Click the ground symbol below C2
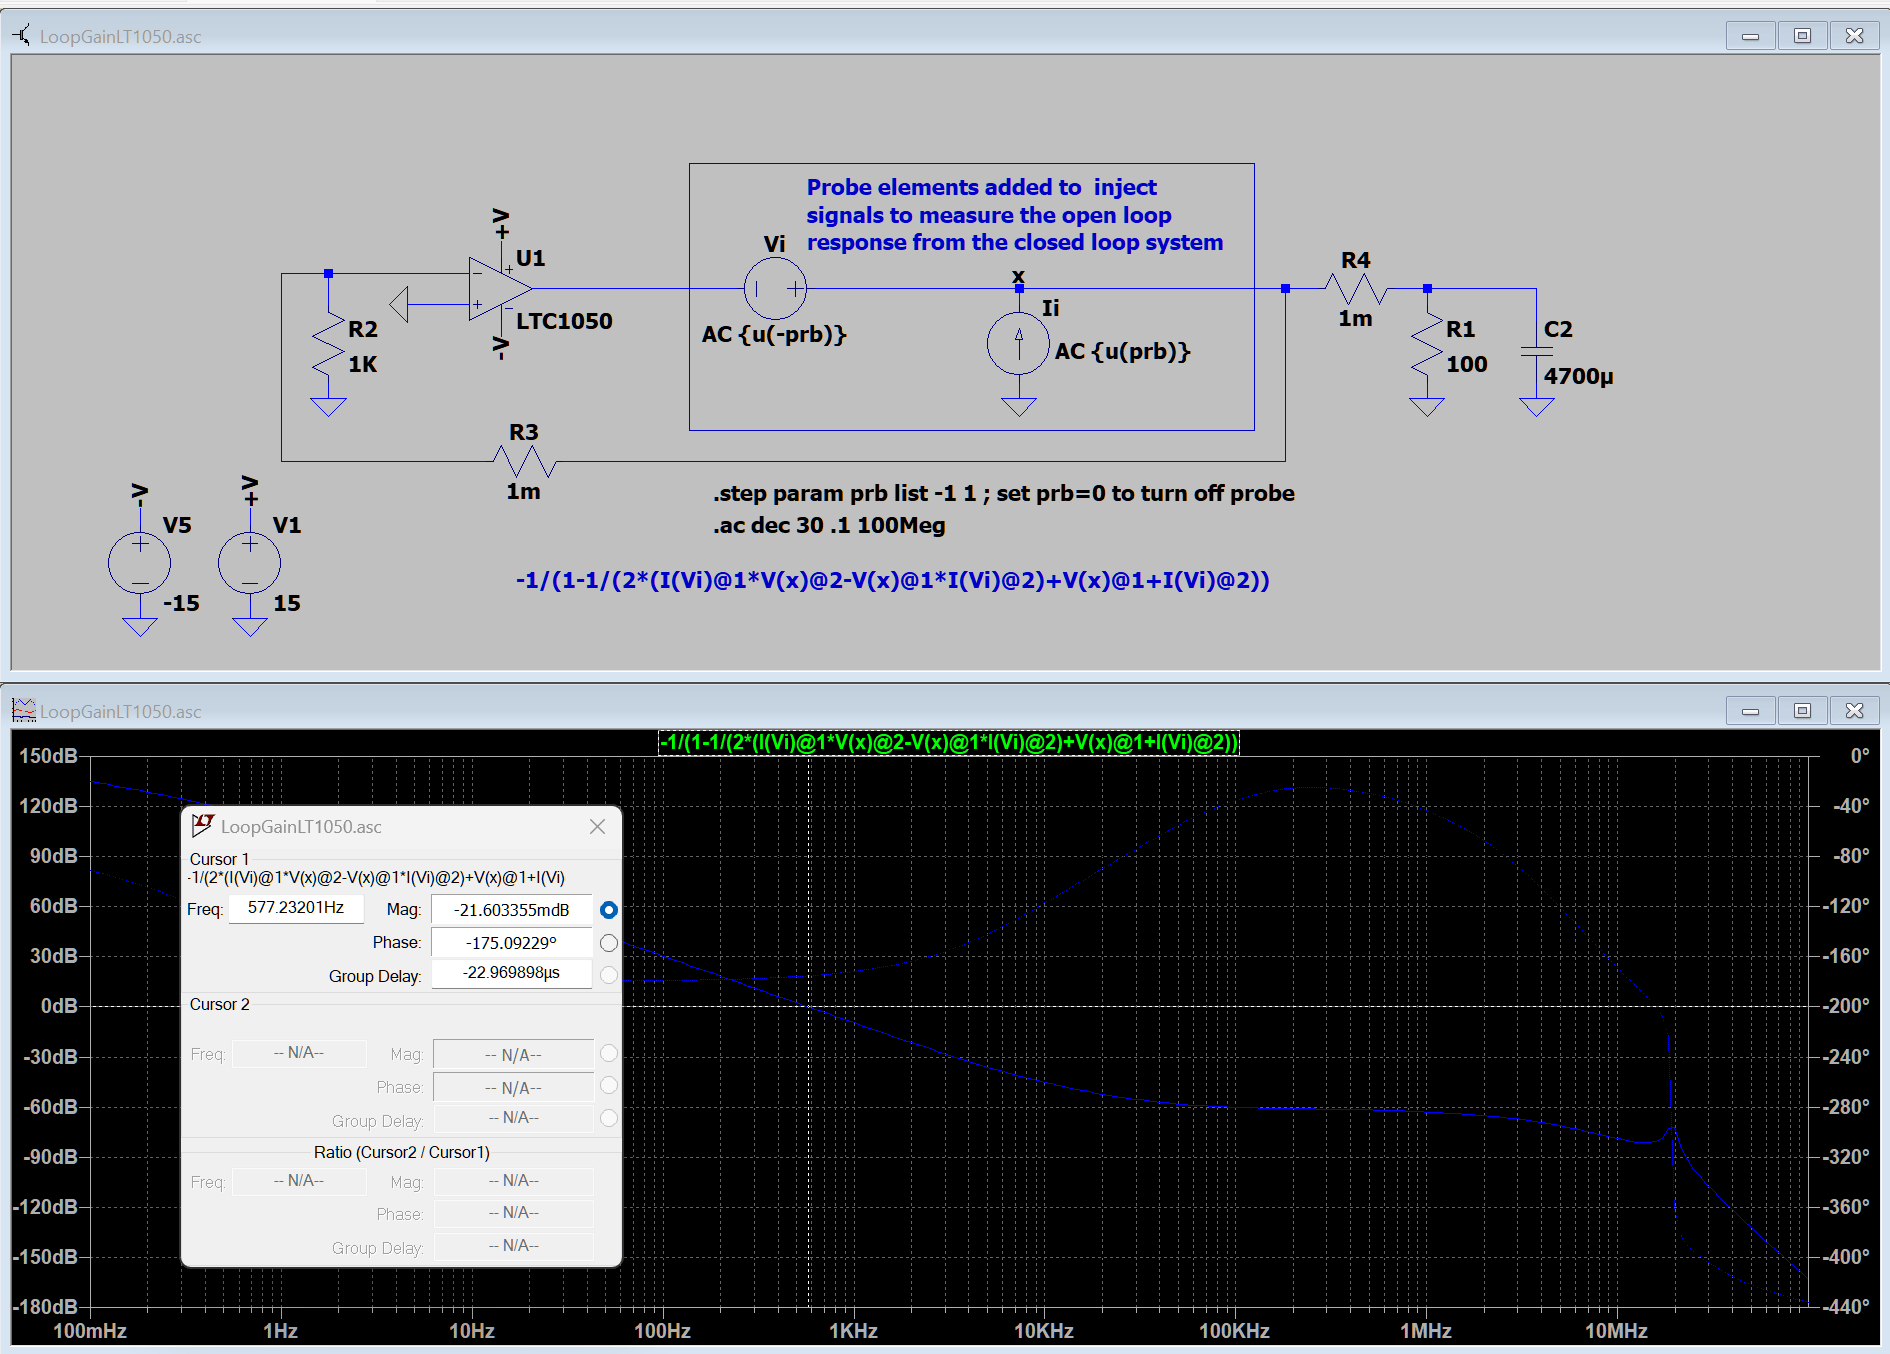This screenshot has height=1354, width=1890. click(1537, 406)
